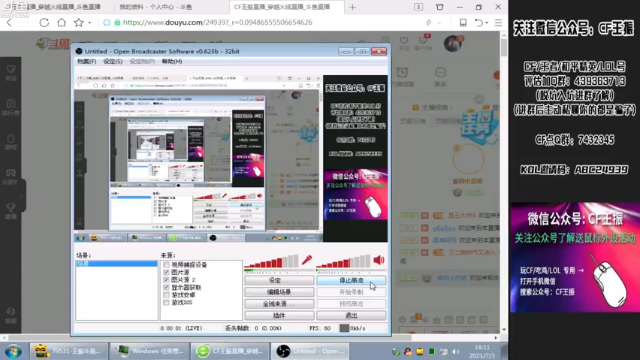Open the 设定(S) menu in OBS

(113, 61)
